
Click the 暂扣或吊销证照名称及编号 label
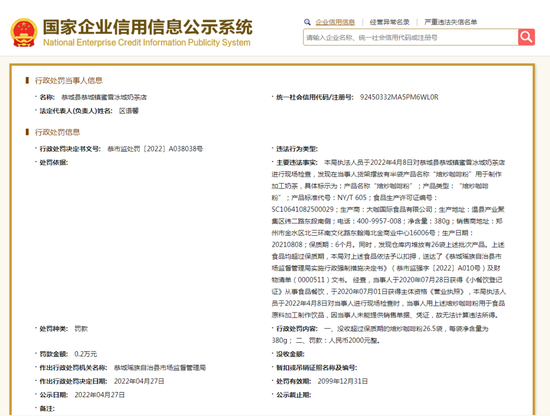[316, 368]
